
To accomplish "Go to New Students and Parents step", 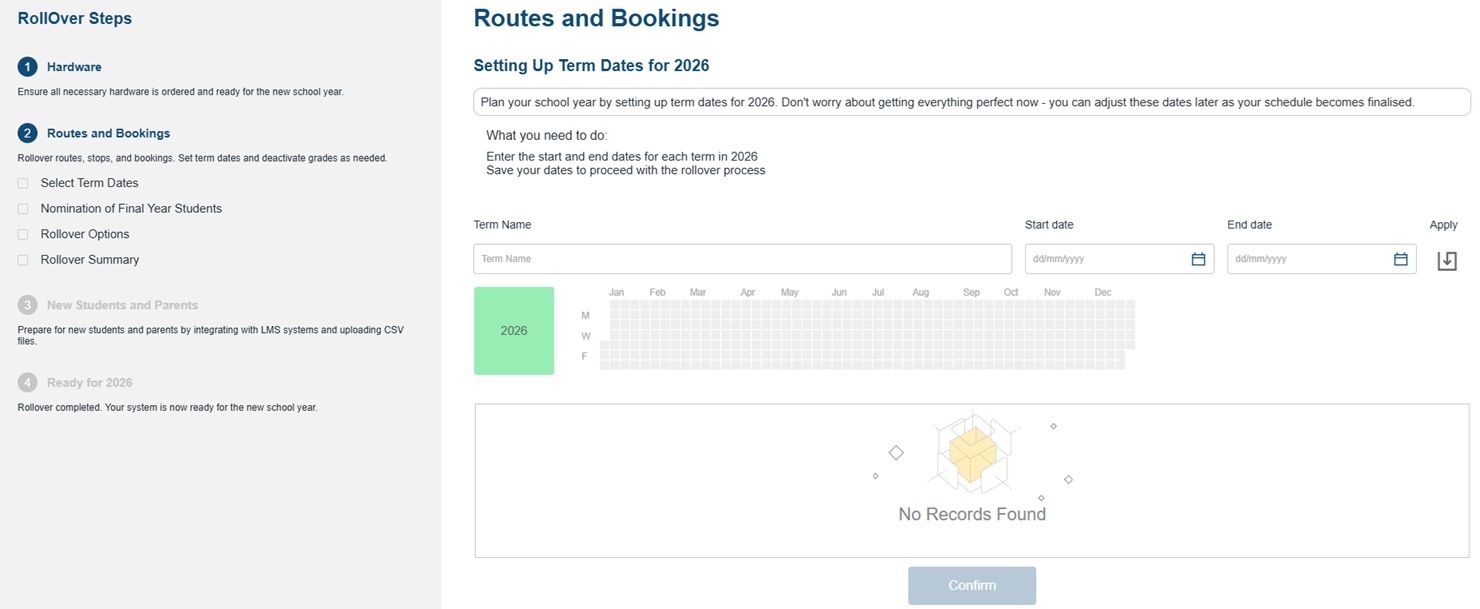I will pyautogui.click(x=122, y=305).
